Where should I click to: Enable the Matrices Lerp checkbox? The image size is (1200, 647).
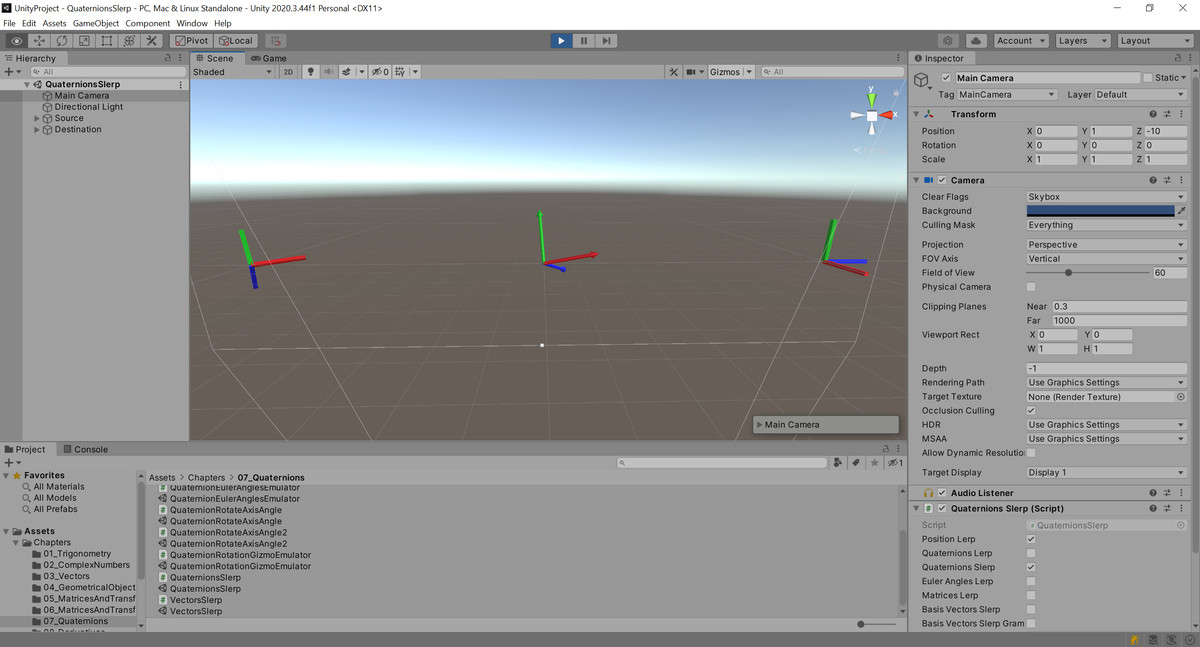click(1031, 595)
